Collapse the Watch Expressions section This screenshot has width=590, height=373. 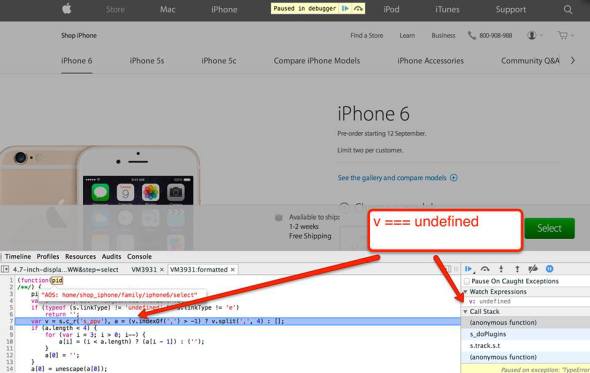[465, 292]
